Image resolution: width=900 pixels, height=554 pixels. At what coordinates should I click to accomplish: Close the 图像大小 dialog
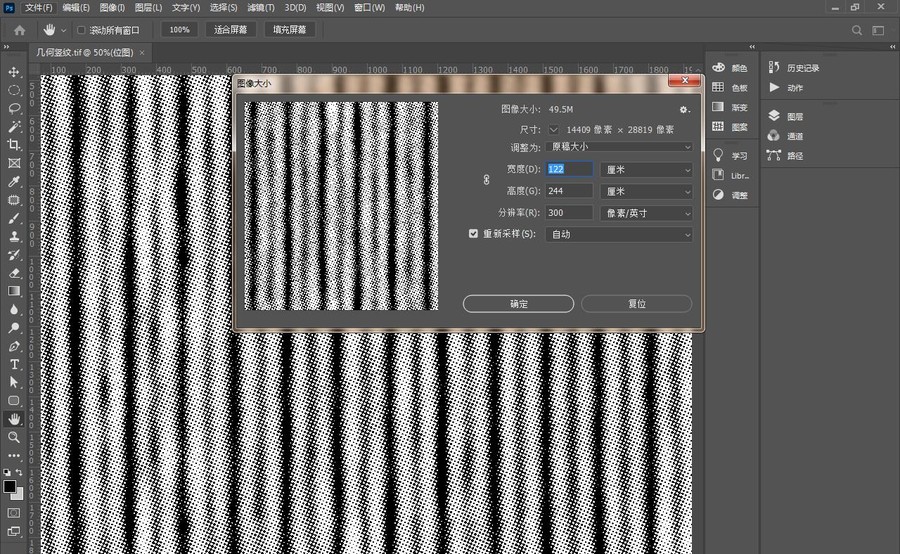point(684,81)
